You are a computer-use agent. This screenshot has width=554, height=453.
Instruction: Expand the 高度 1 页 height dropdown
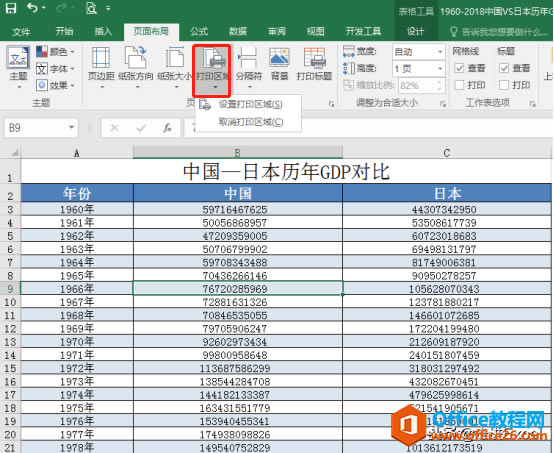[x=440, y=68]
